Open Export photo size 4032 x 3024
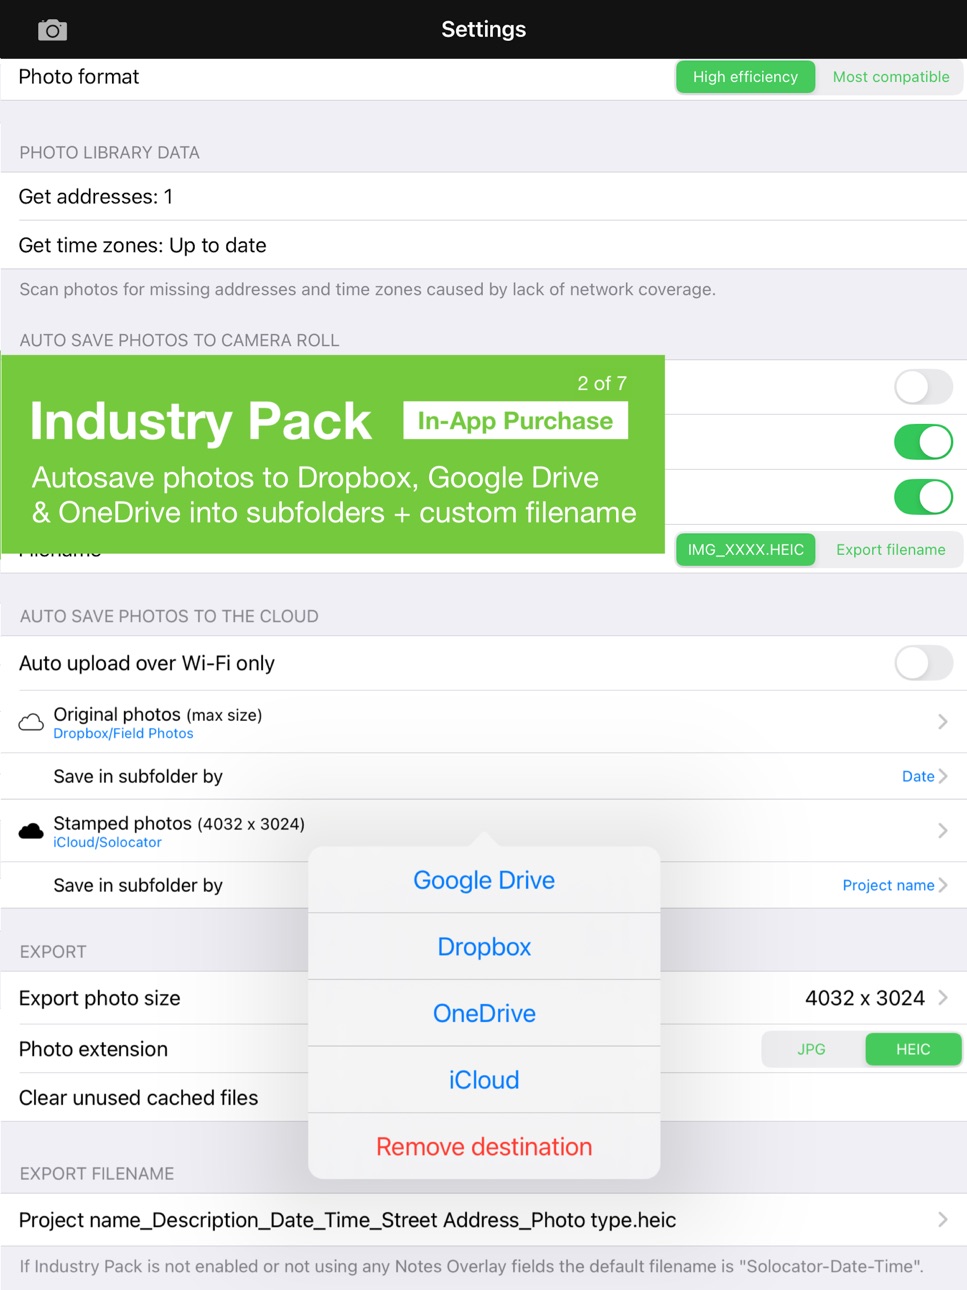967x1290 pixels. (x=876, y=998)
